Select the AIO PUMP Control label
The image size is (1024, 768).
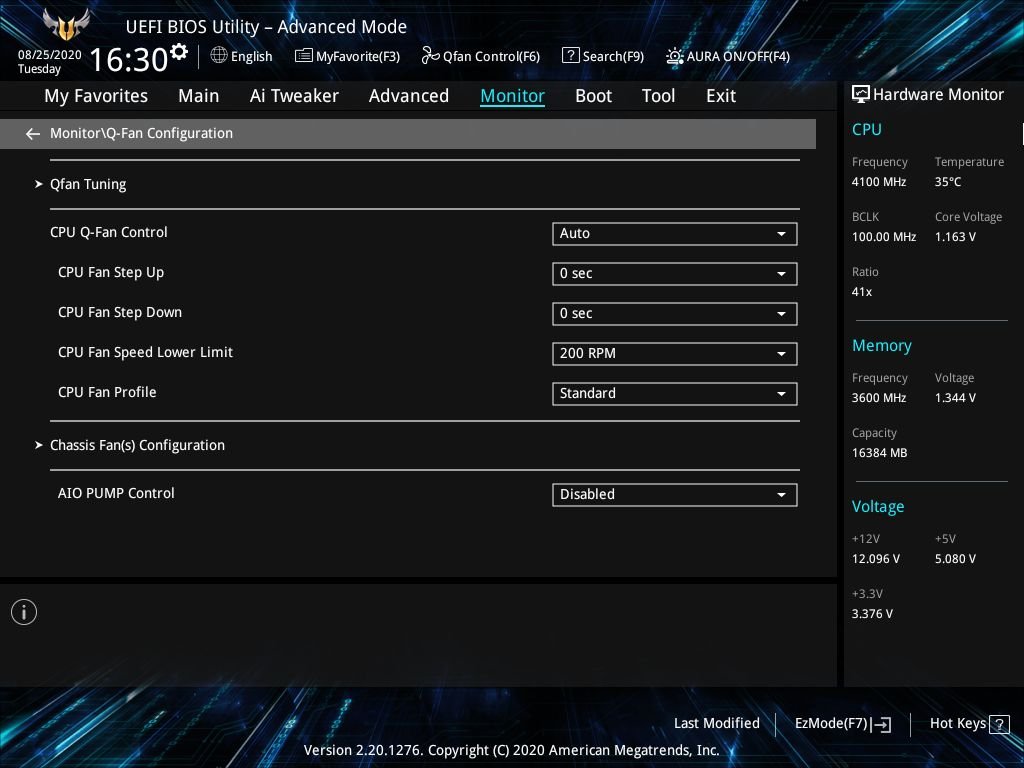pos(116,493)
